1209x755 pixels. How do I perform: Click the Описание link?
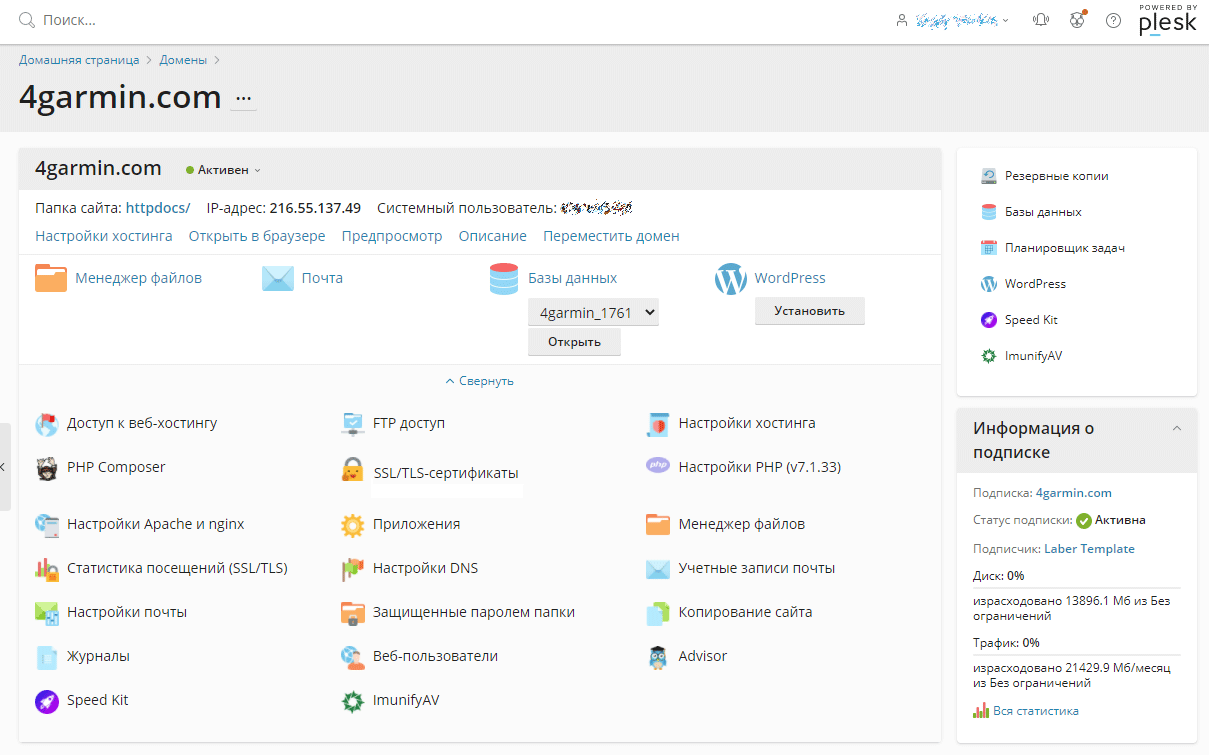(x=493, y=236)
